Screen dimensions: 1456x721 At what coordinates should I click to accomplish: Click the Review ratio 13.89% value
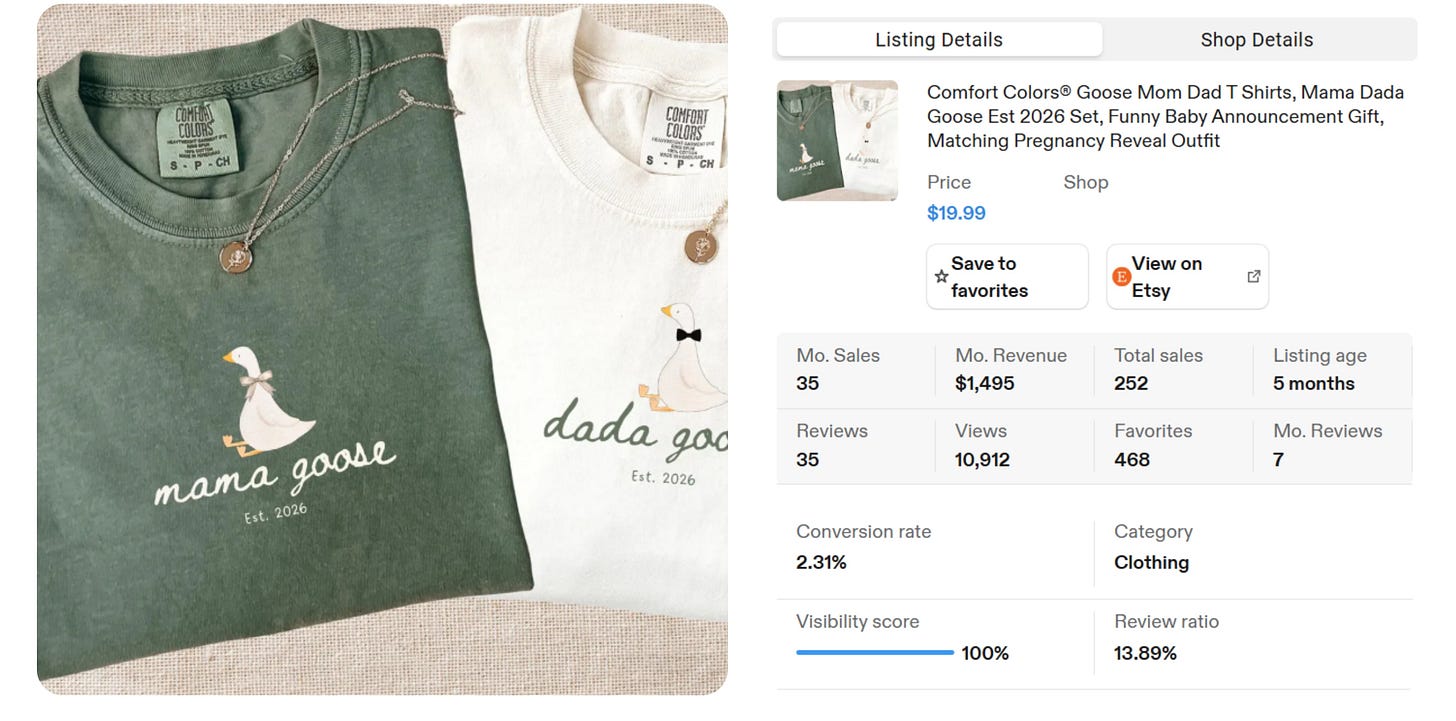[x=1145, y=654]
